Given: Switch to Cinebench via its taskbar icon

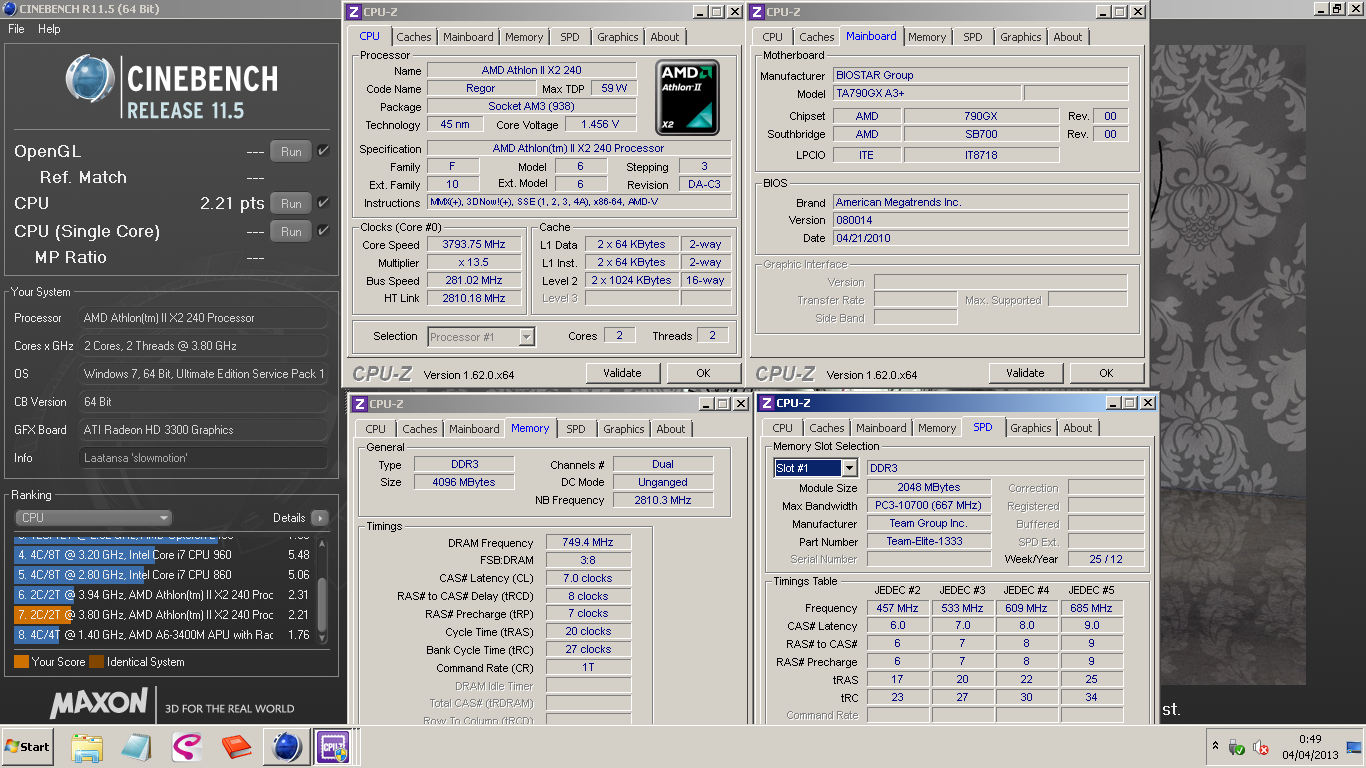Looking at the screenshot, I should point(287,746).
